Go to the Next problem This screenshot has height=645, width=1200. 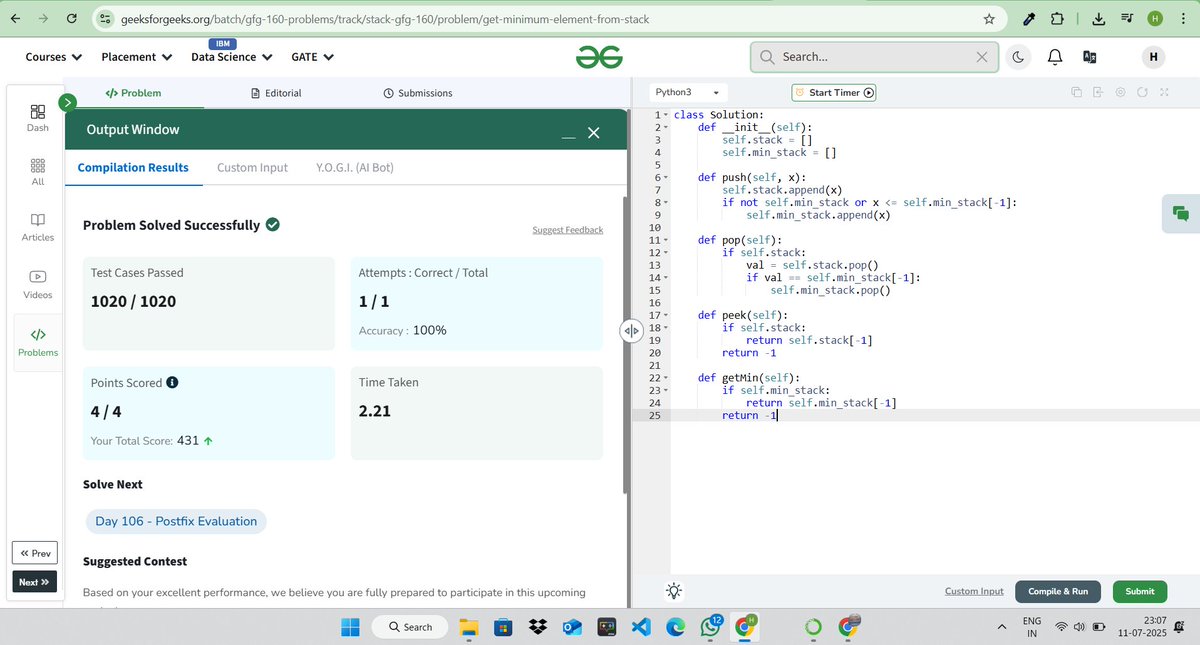pyautogui.click(x=35, y=582)
